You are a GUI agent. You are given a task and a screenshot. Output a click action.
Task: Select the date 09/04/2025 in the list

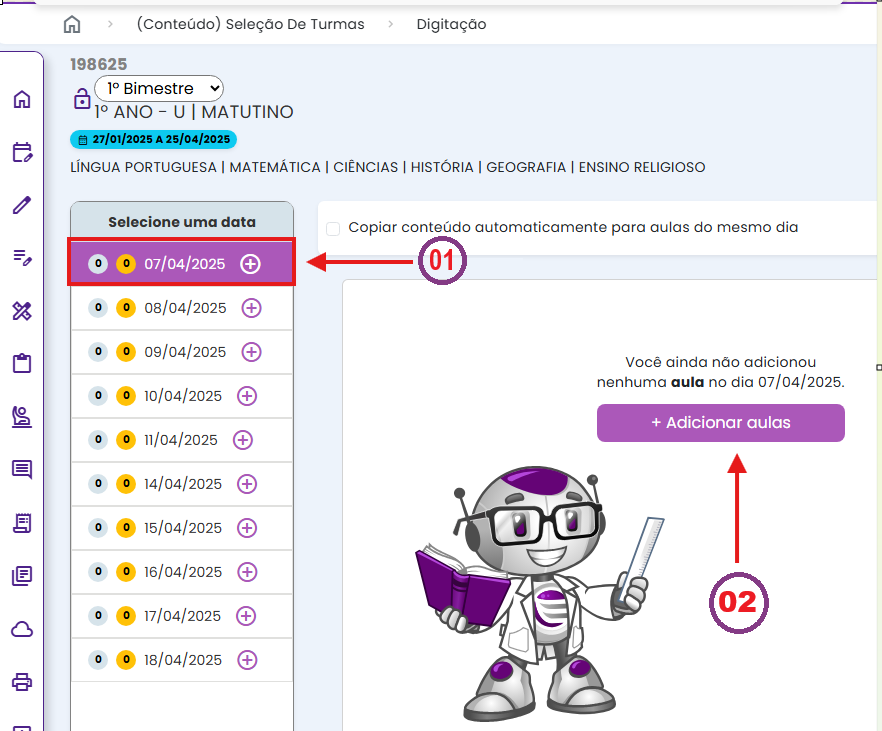pyautogui.click(x=185, y=352)
